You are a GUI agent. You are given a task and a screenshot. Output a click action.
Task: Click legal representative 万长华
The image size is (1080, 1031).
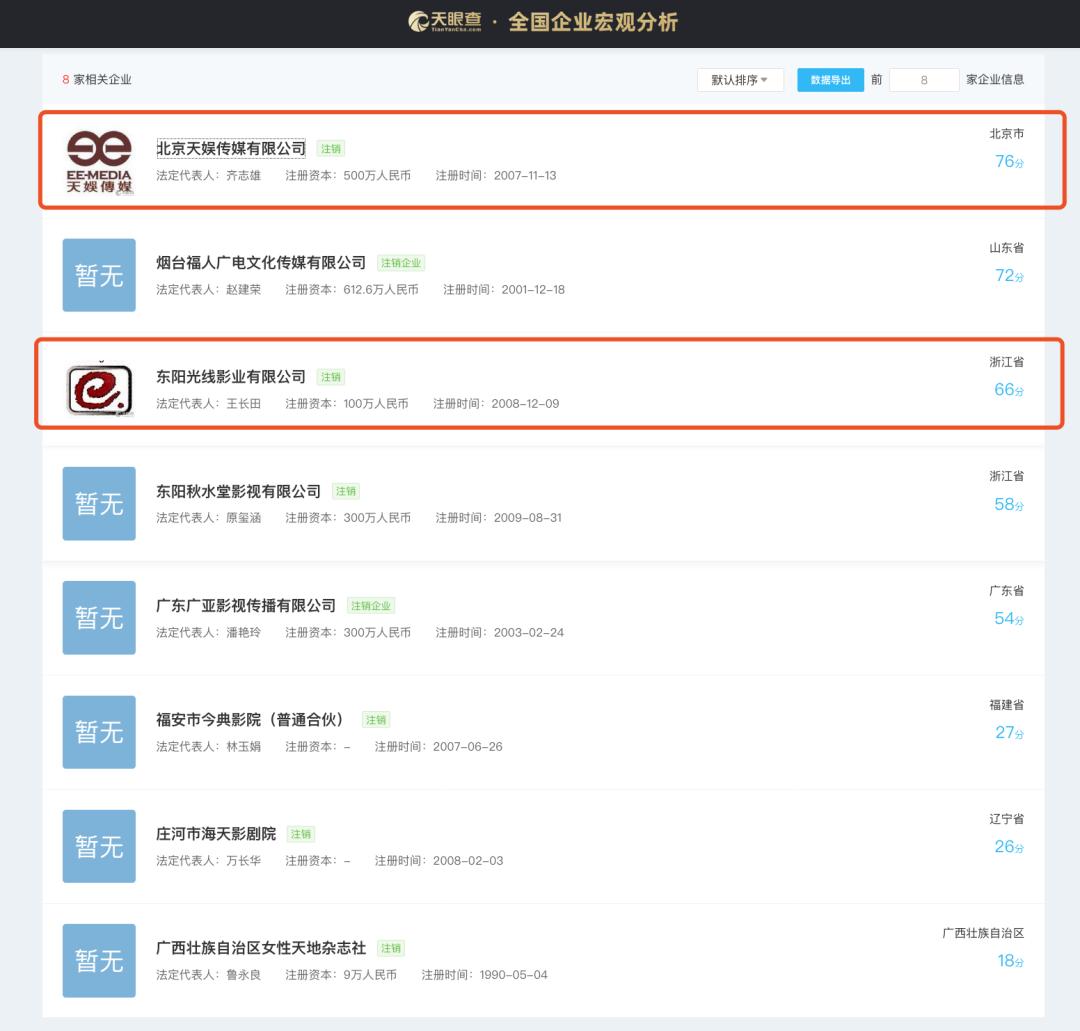pos(244,861)
